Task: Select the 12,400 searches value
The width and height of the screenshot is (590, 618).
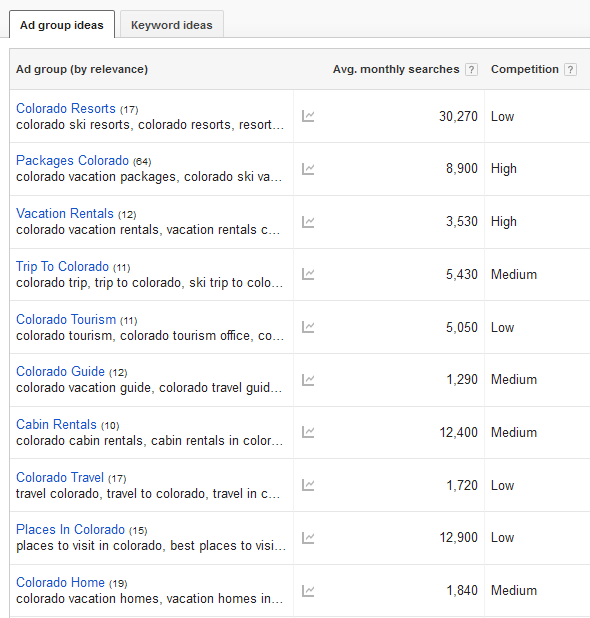Action: tap(458, 432)
